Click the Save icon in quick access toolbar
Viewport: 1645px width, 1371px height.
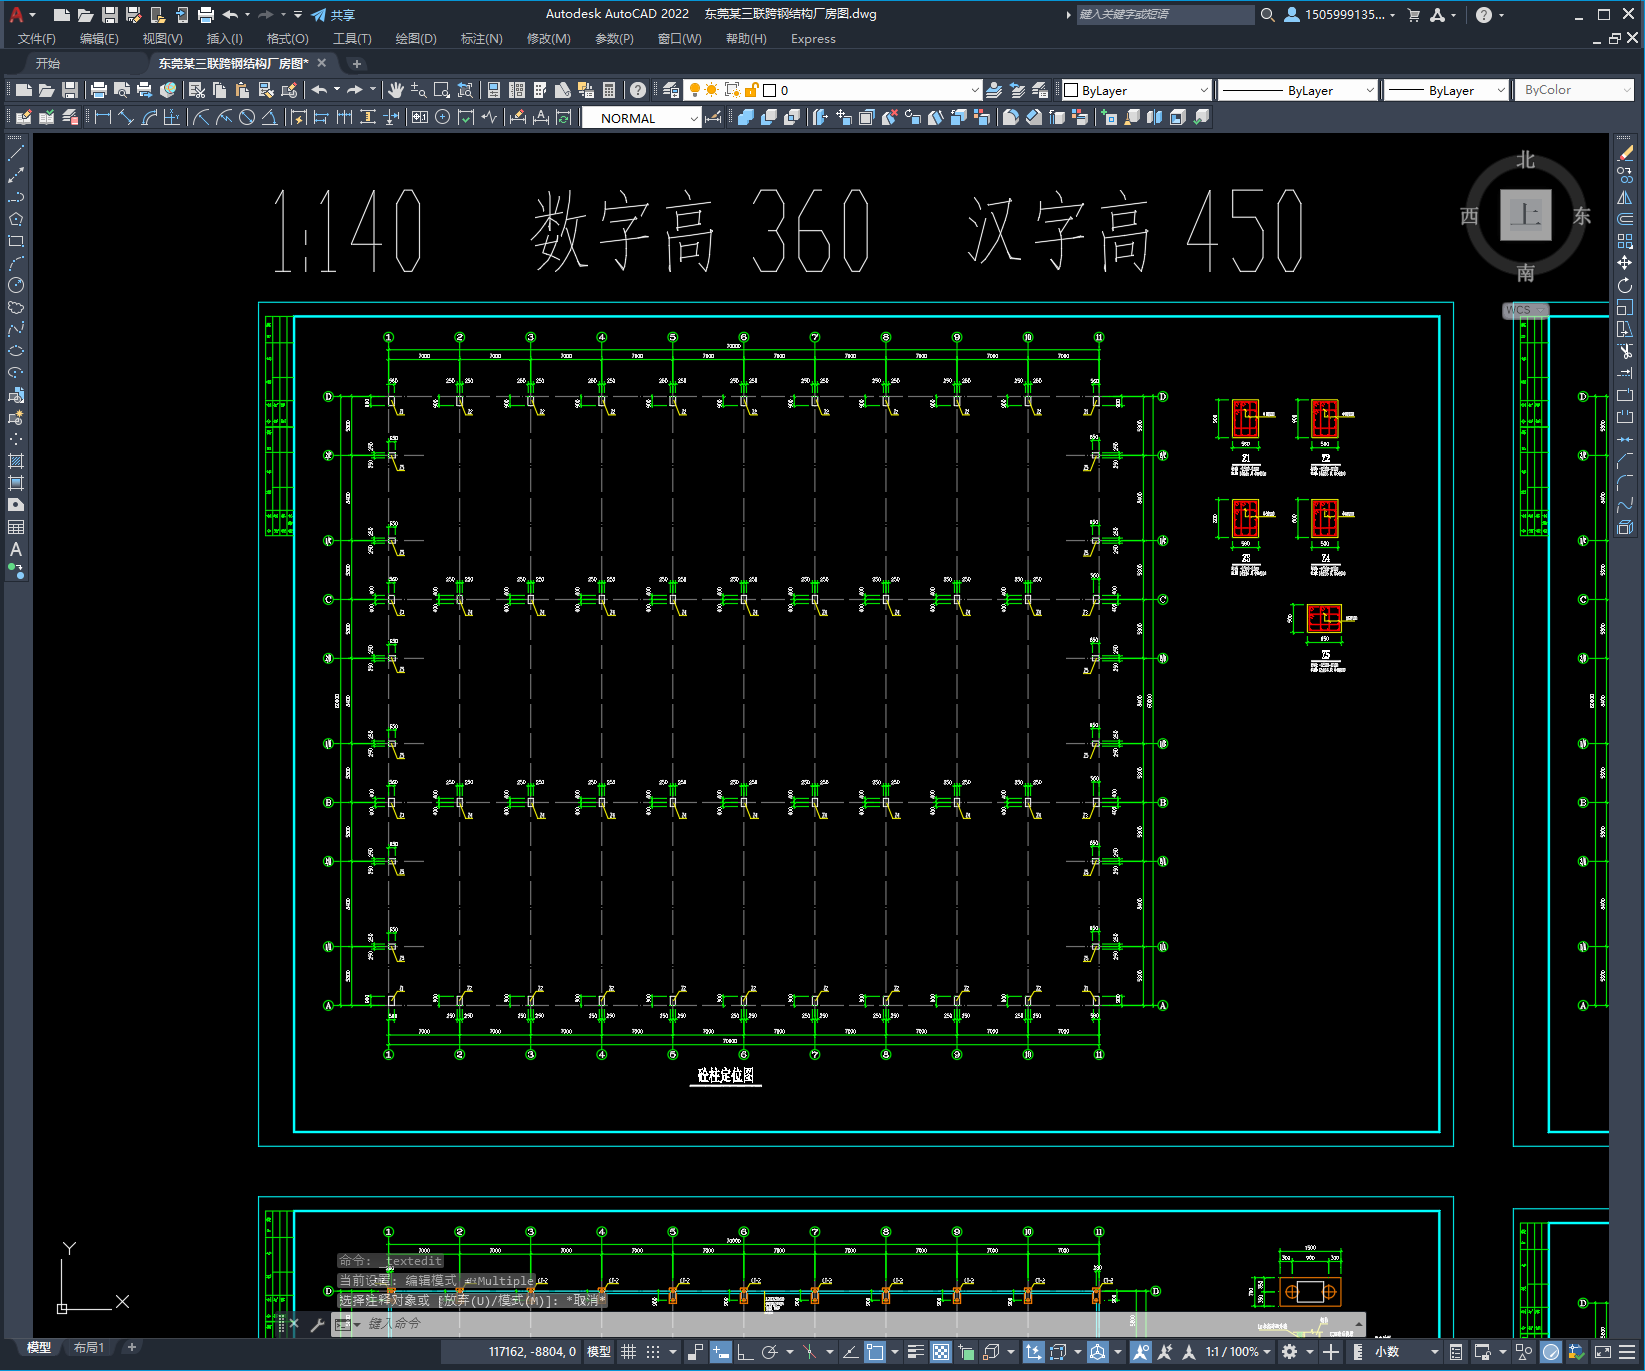coord(110,15)
